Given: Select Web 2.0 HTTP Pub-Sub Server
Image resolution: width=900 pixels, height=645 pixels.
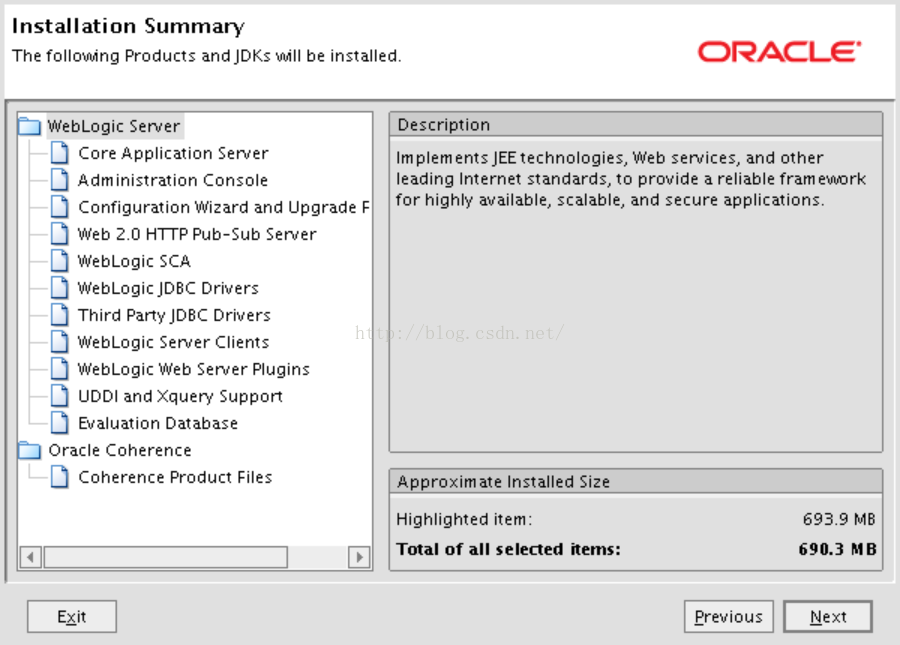Looking at the screenshot, I should tap(197, 234).
